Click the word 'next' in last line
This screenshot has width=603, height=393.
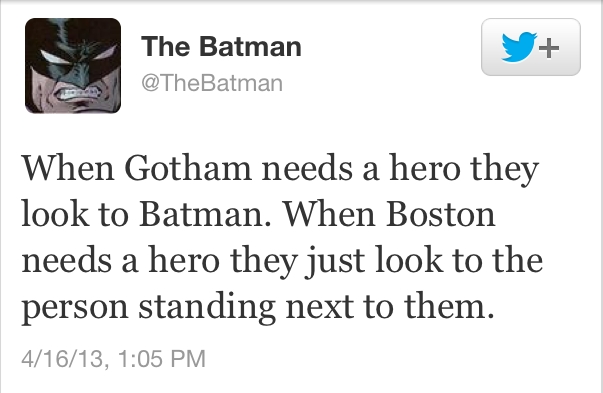pyautogui.click(x=320, y=308)
